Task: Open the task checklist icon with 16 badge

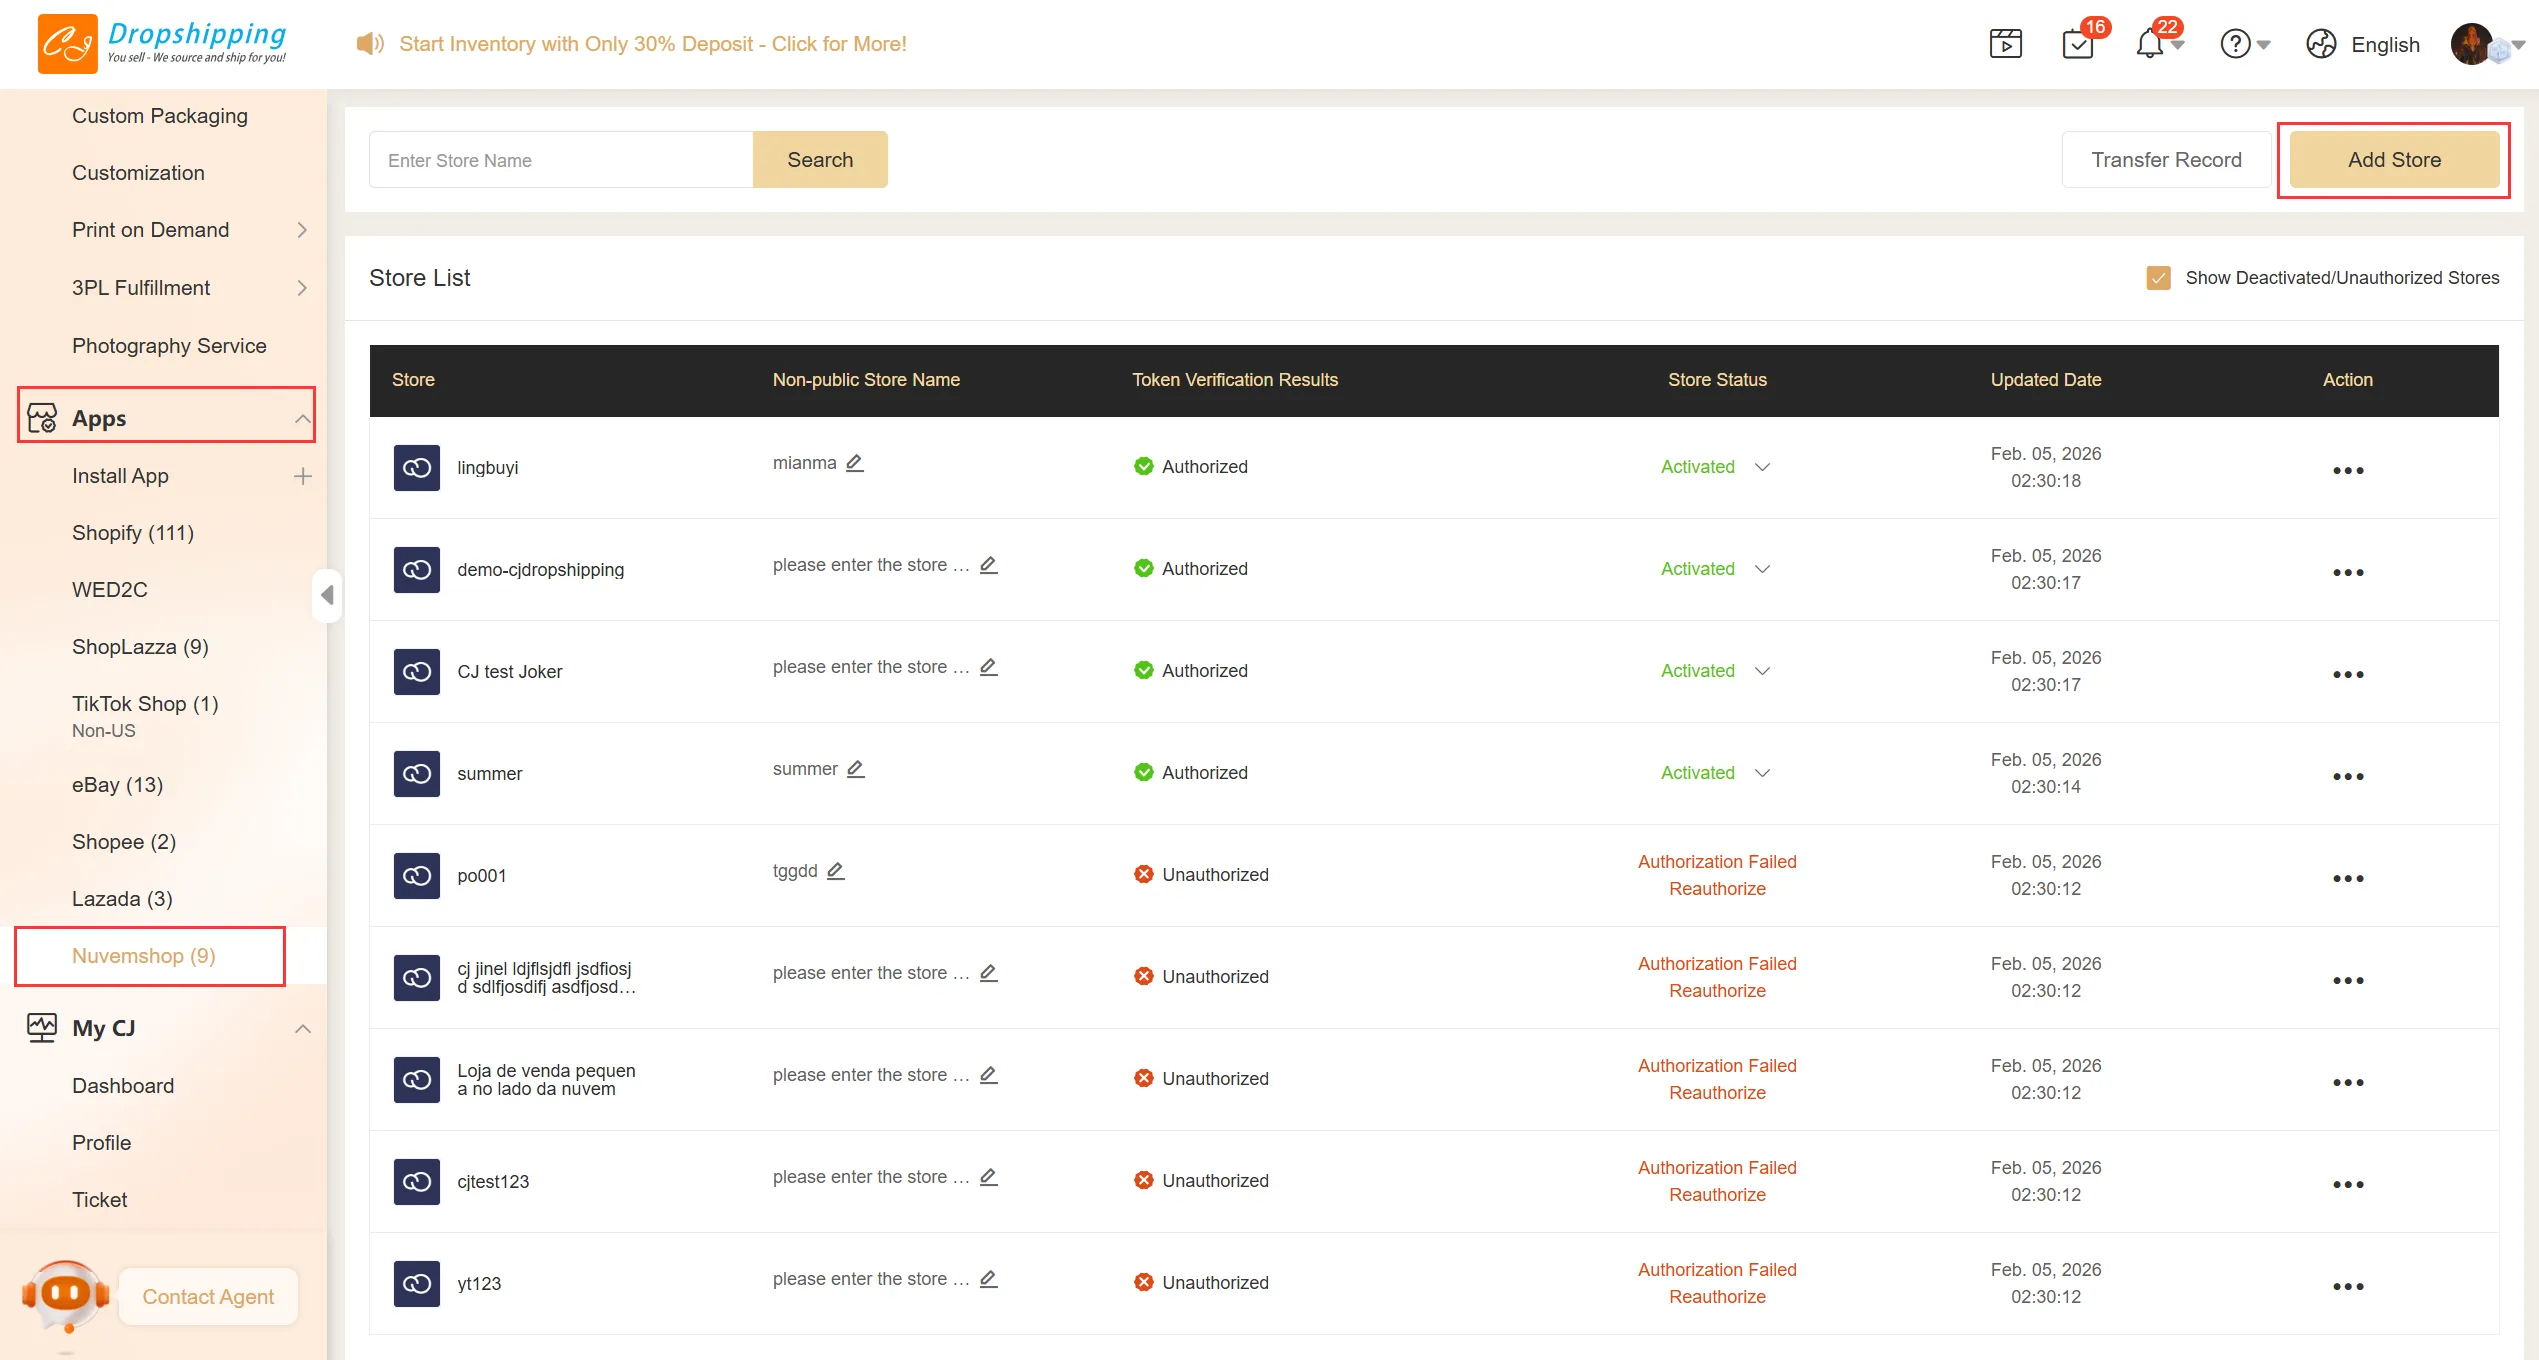Action: [x=2077, y=44]
